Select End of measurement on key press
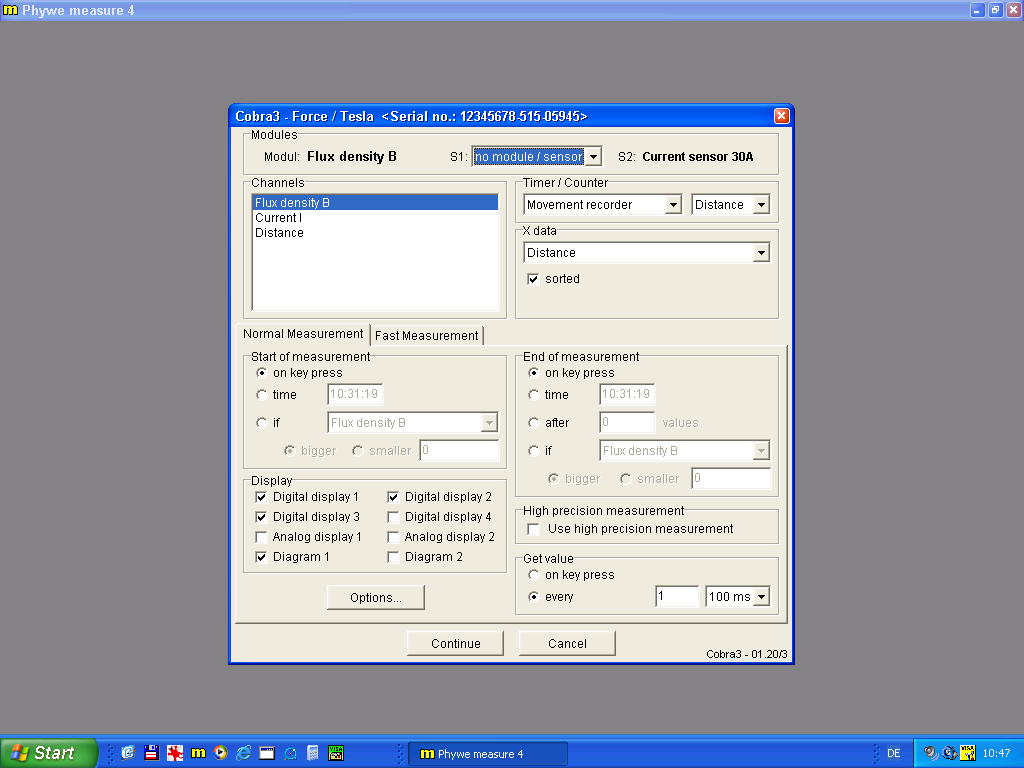1024x768 pixels. coord(534,373)
